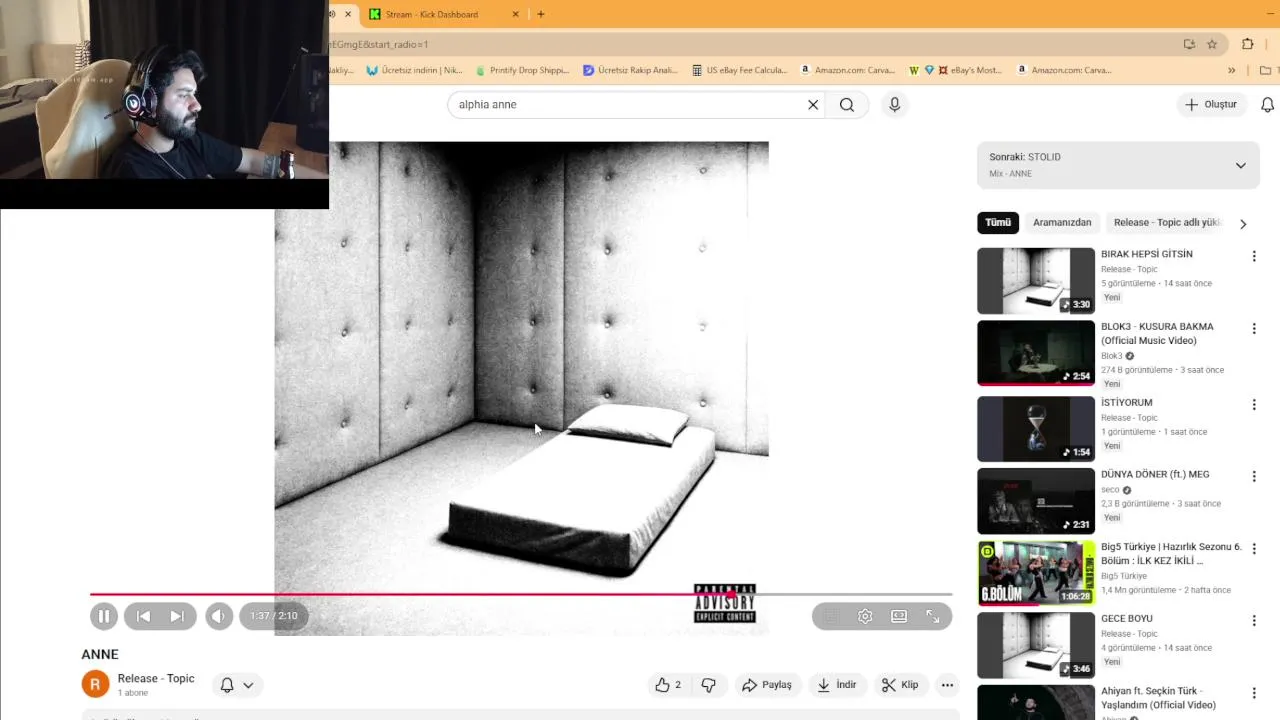Screen dimensions: 1280x720
Task: Share the video via Paylaş button
Action: [767, 685]
